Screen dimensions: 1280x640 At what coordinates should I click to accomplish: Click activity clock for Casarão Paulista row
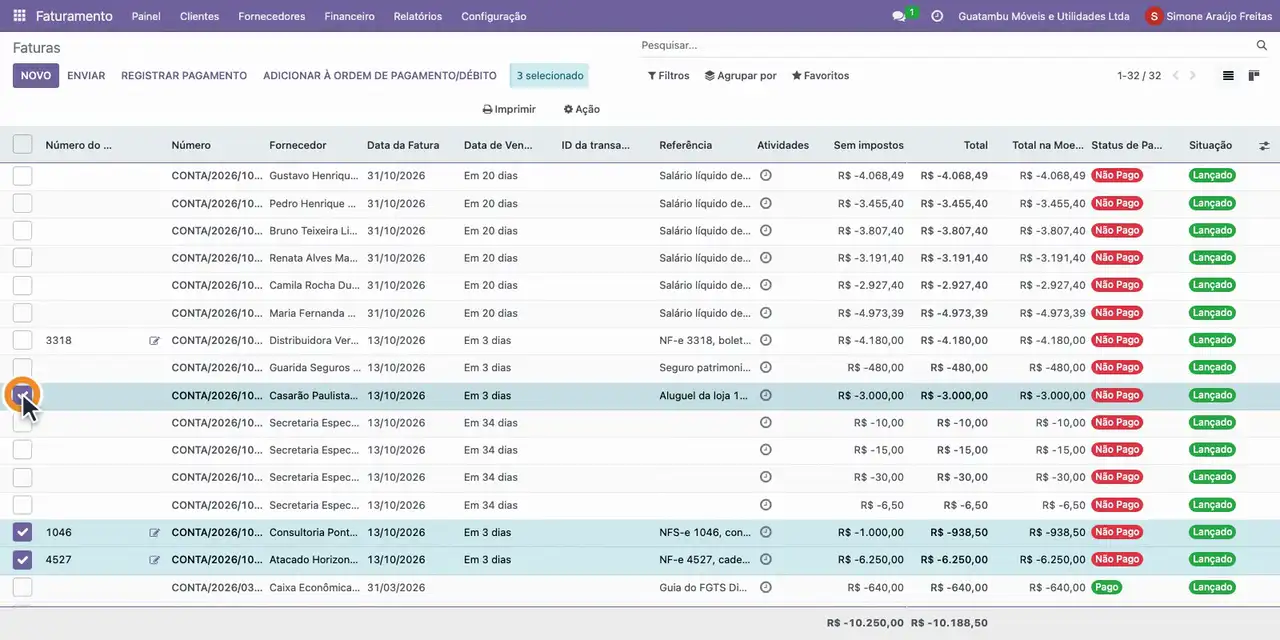tap(766, 395)
